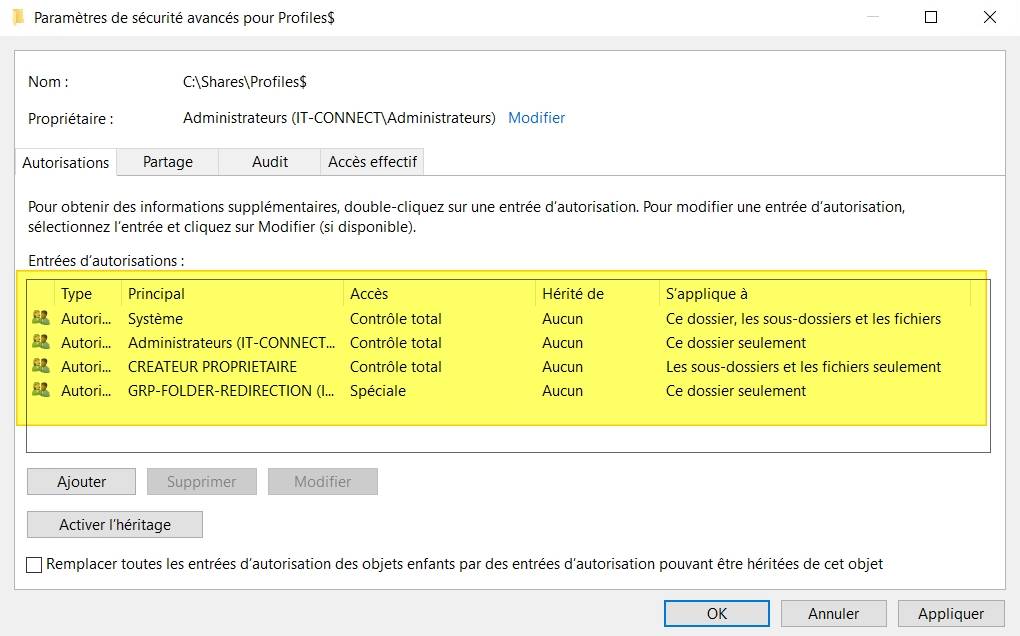Click the Modifier link next to owner

[536, 118]
